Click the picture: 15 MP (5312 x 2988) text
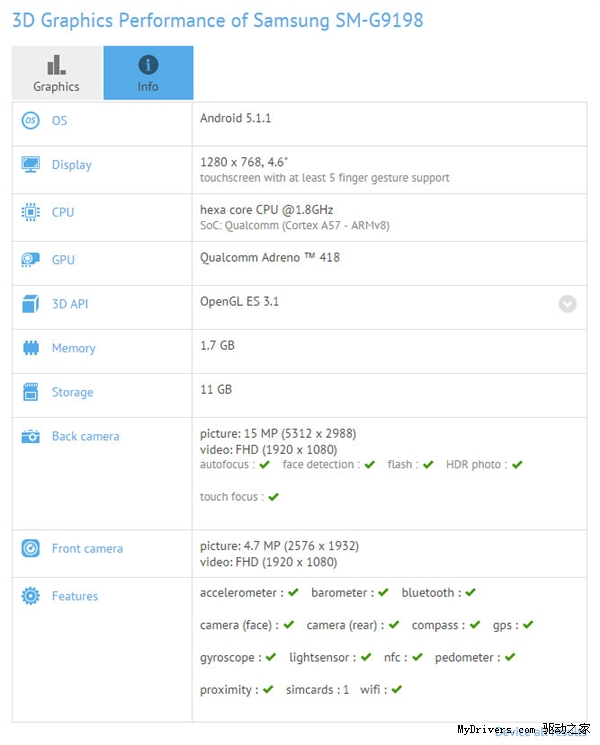The height and width of the screenshot is (745, 600). pos(278,433)
